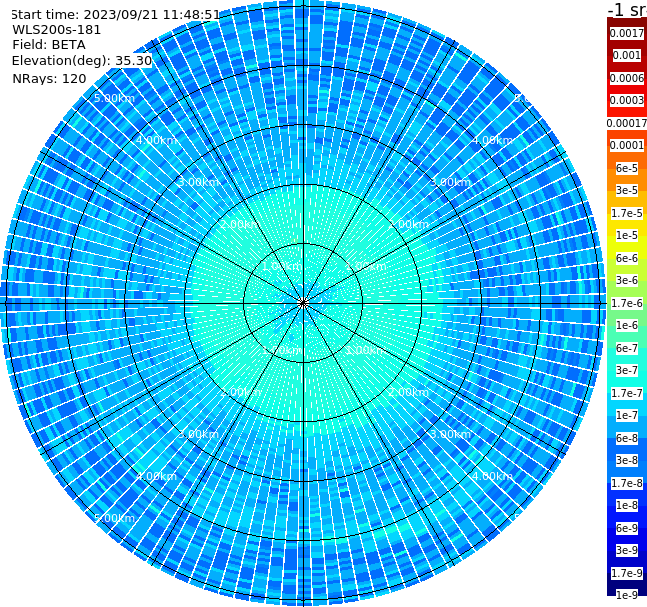Select the upper-left 4.00km ring label

click(156, 140)
